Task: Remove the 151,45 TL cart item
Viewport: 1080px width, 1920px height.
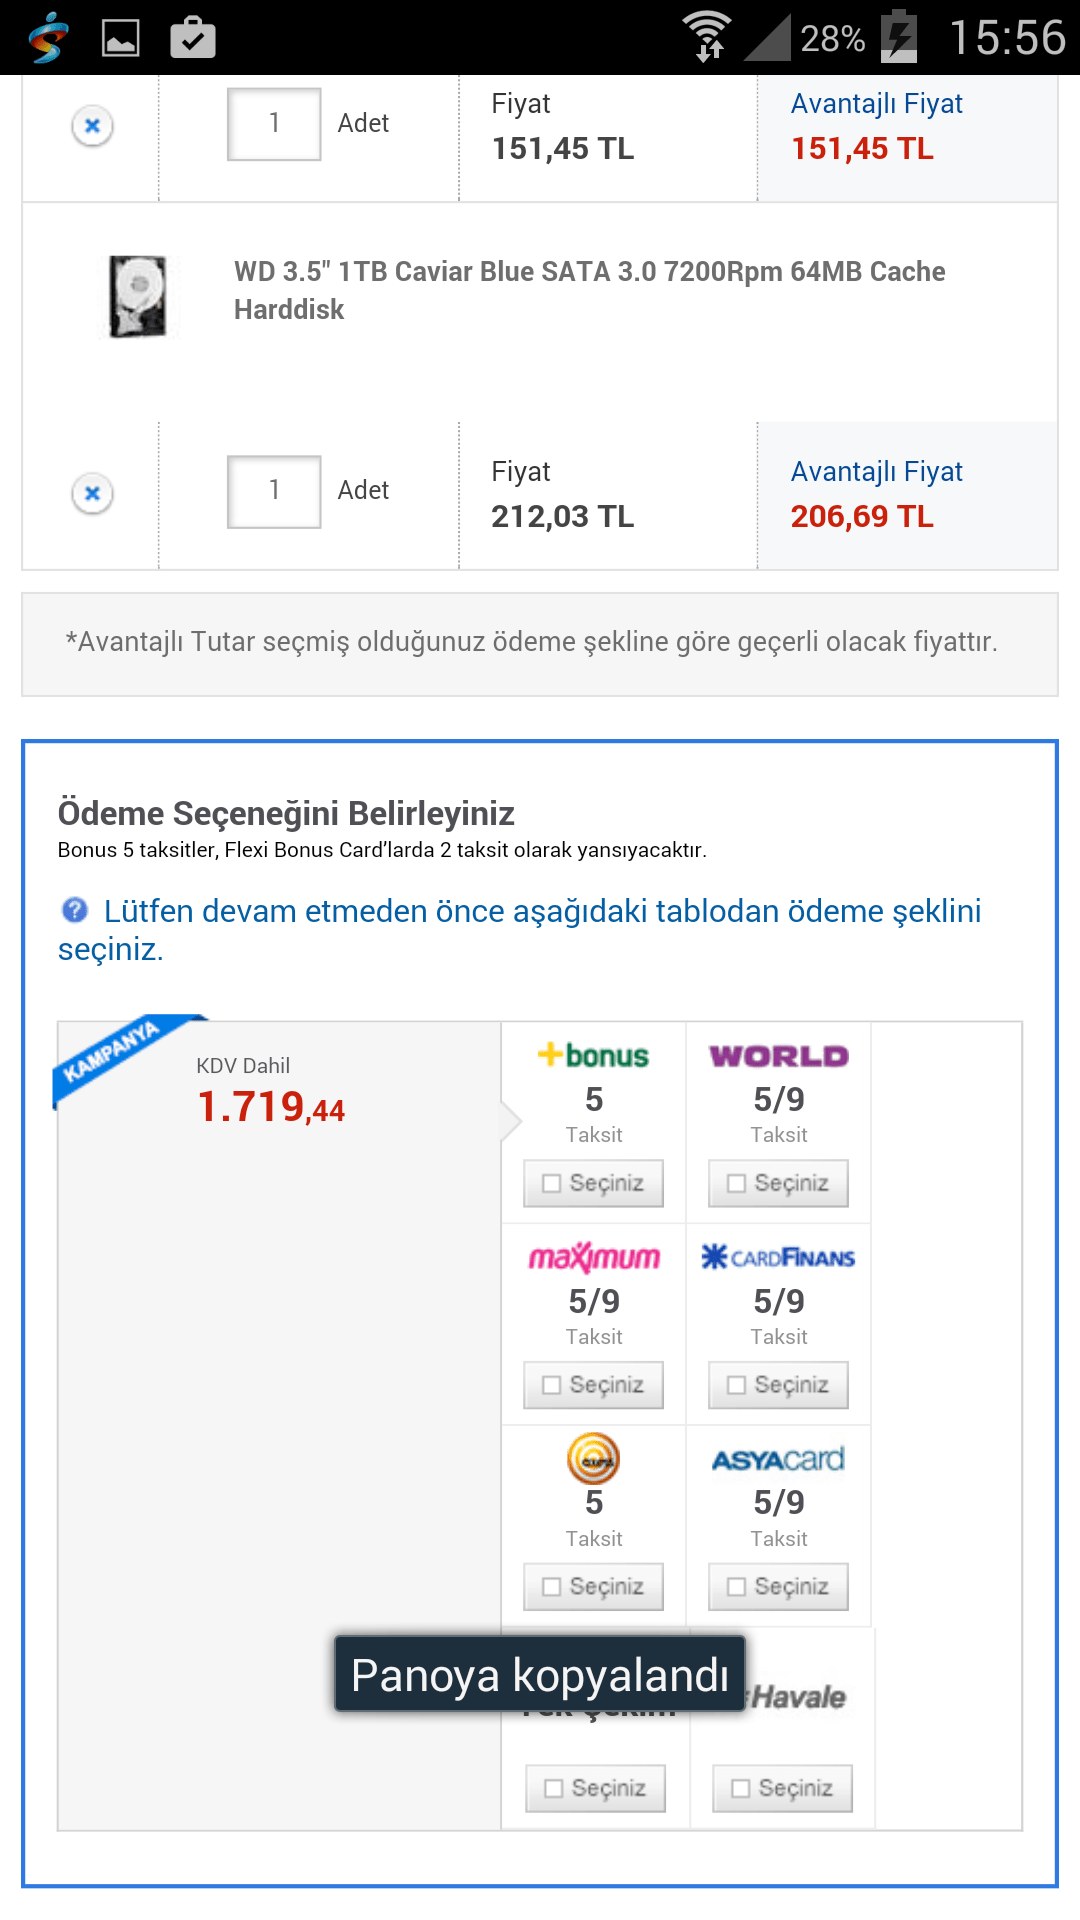Action: click(x=92, y=126)
